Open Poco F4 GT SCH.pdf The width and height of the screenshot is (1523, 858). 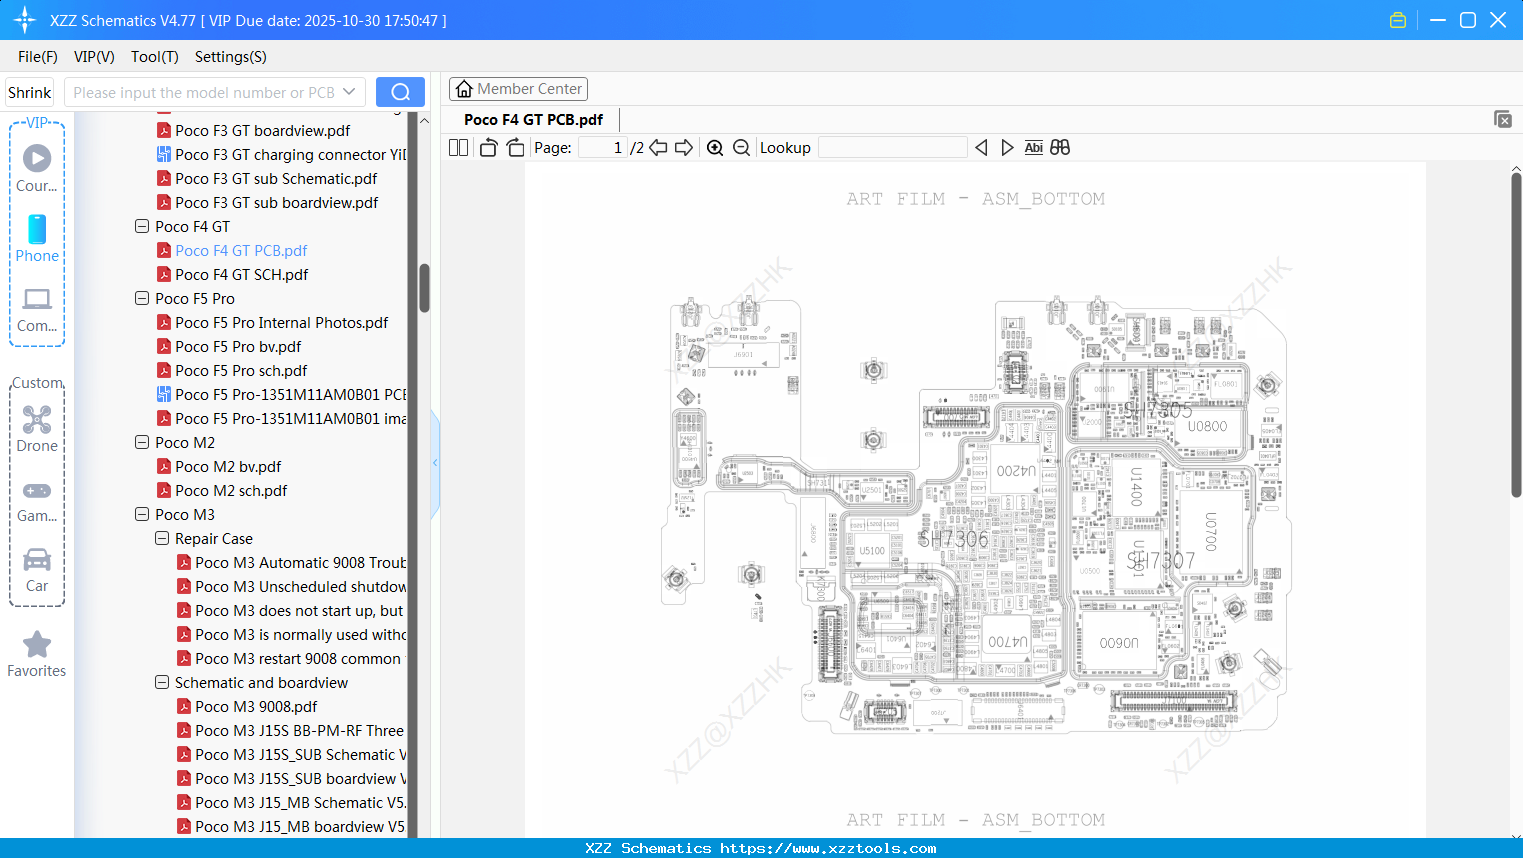pos(241,275)
